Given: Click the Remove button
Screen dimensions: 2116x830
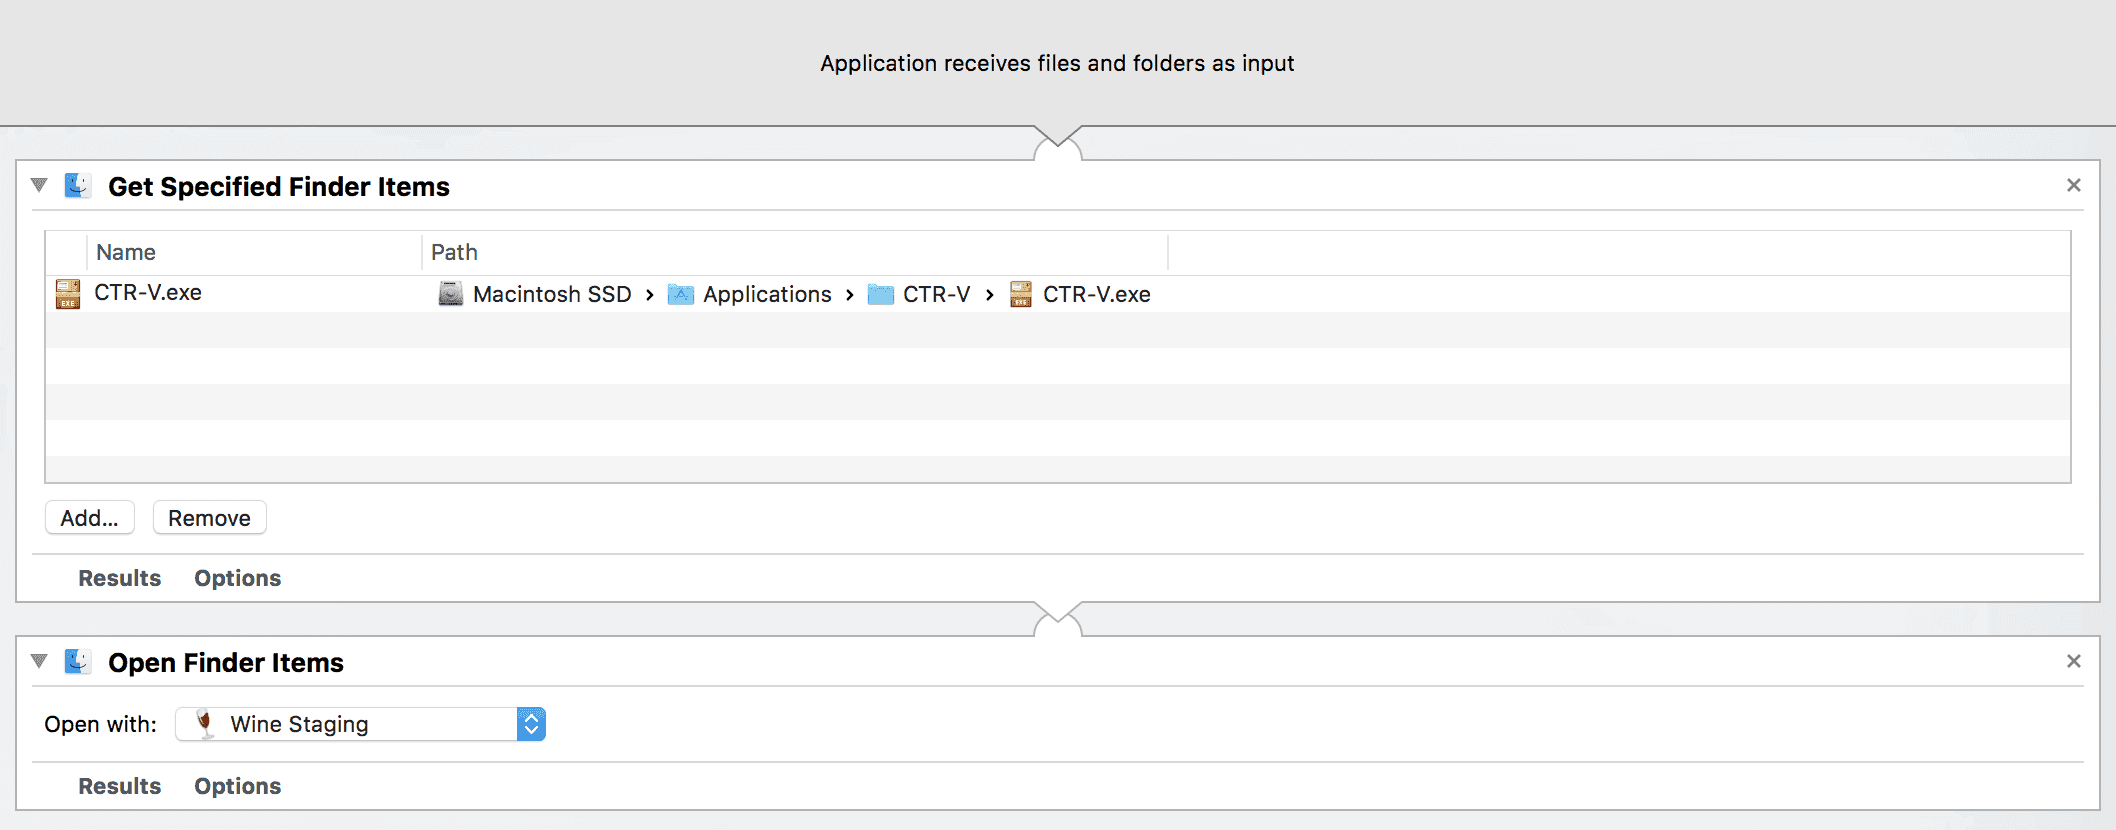Looking at the screenshot, I should tap(210, 518).
